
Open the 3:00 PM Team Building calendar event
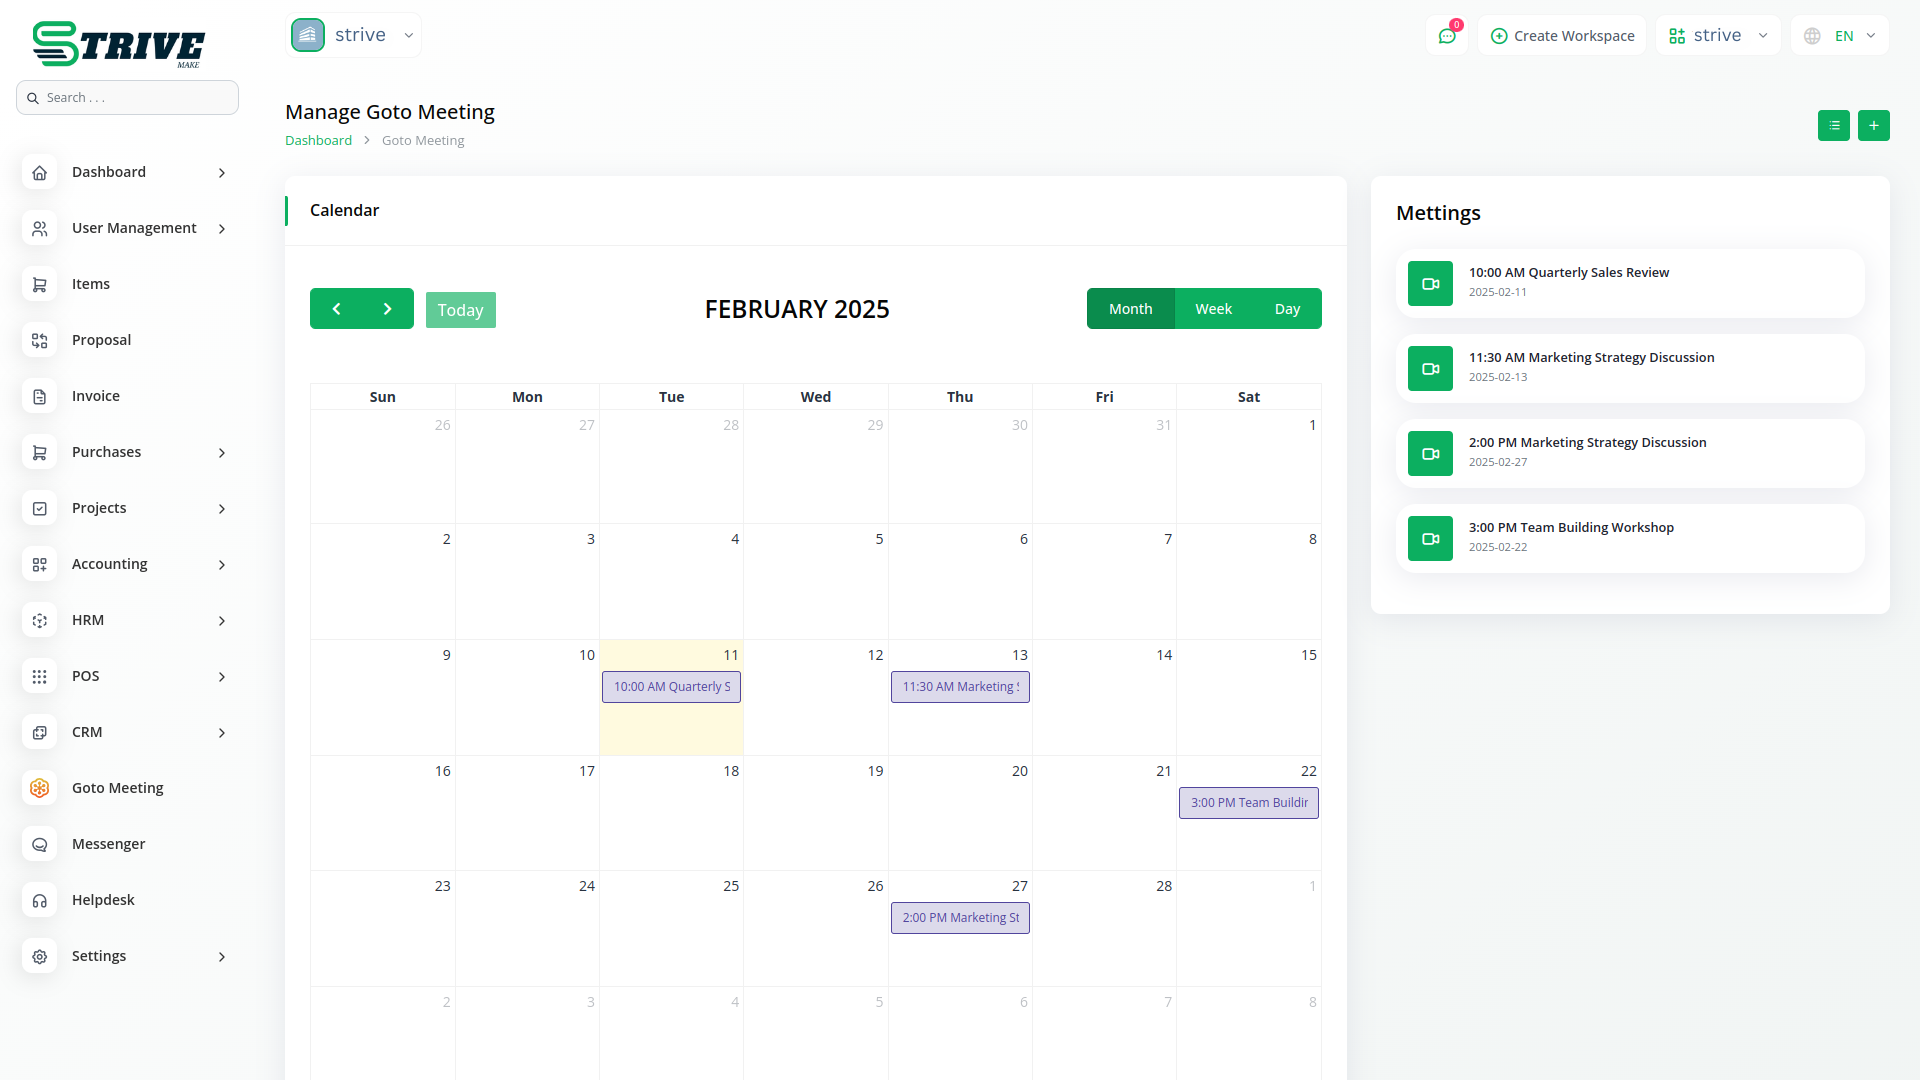[x=1248, y=803]
